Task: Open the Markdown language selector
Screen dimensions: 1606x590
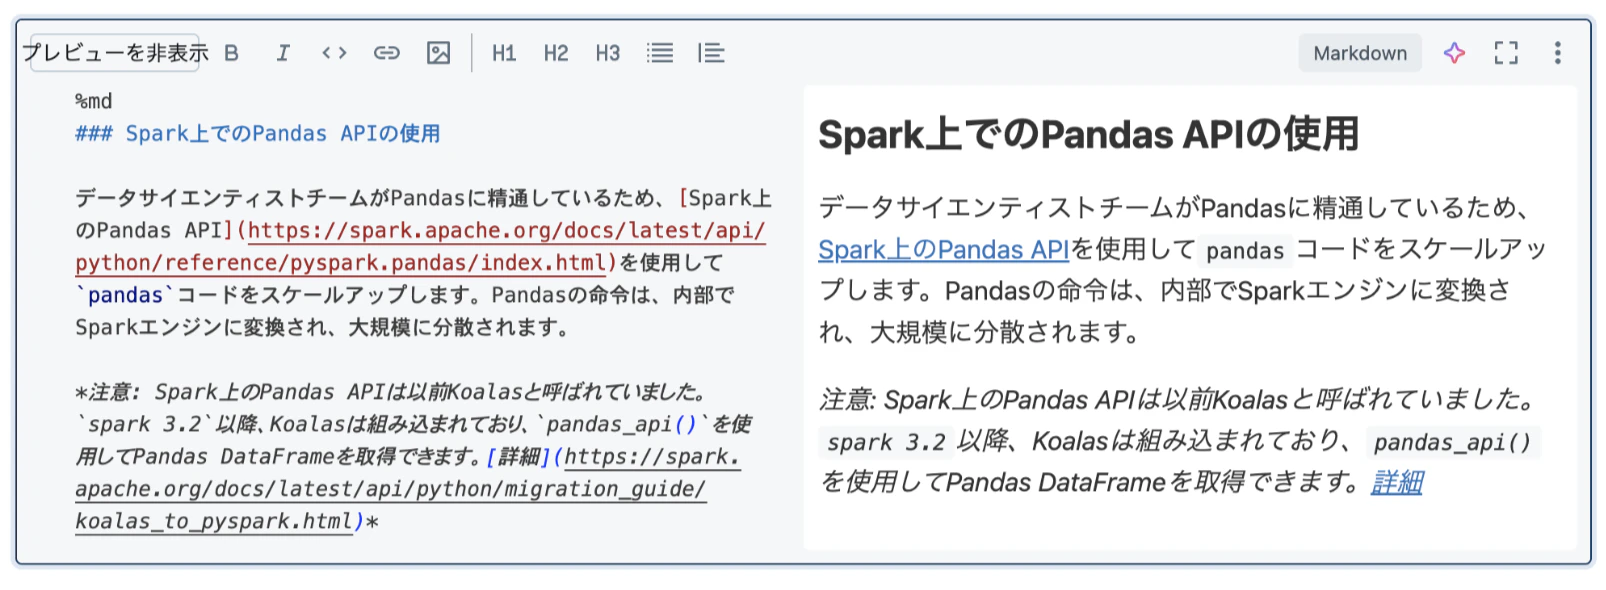Action: [x=1360, y=53]
